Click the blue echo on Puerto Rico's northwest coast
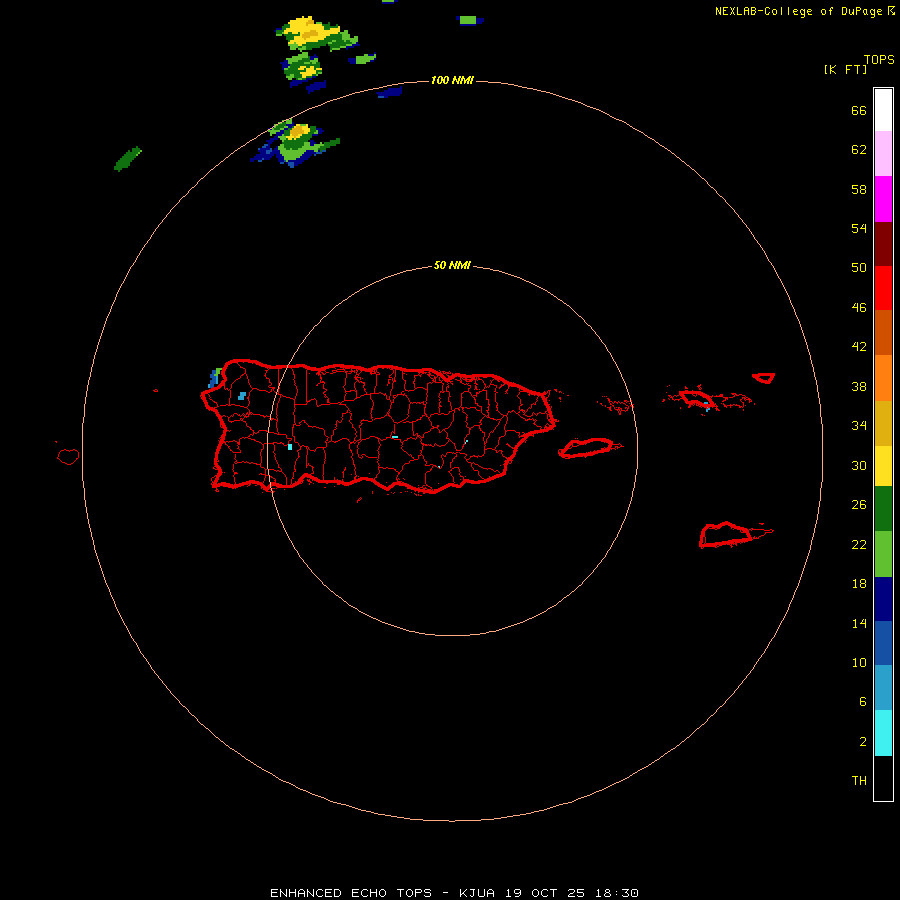This screenshot has width=900, height=900. [x=215, y=378]
